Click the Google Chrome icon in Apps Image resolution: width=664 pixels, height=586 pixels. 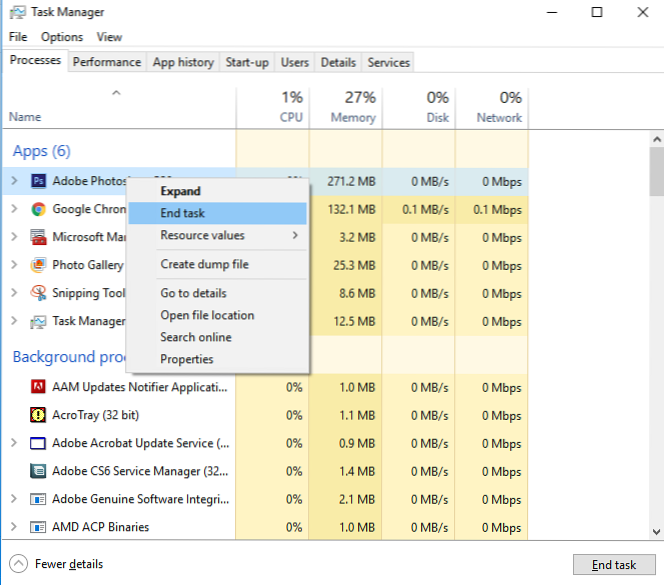39,209
